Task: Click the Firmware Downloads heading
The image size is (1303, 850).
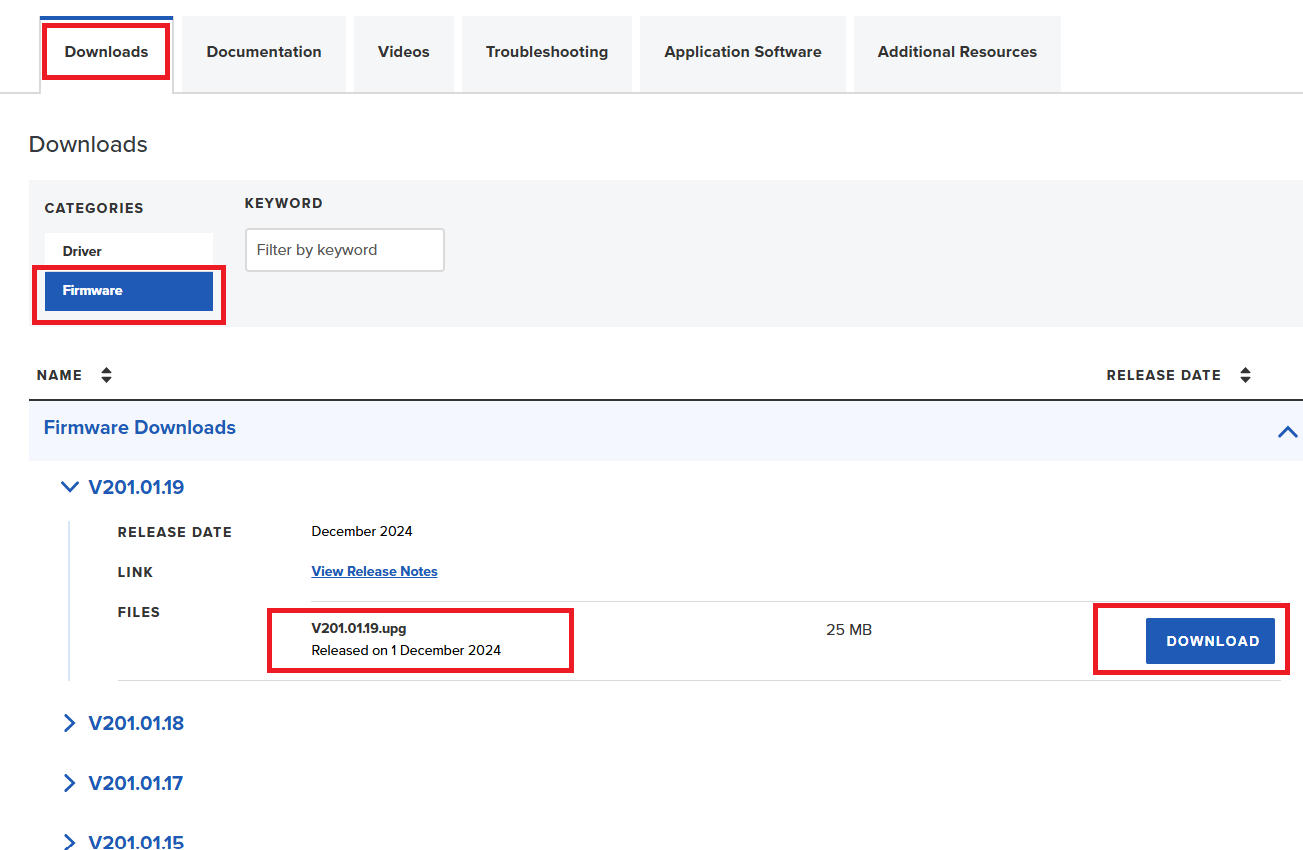Action: click(x=140, y=427)
